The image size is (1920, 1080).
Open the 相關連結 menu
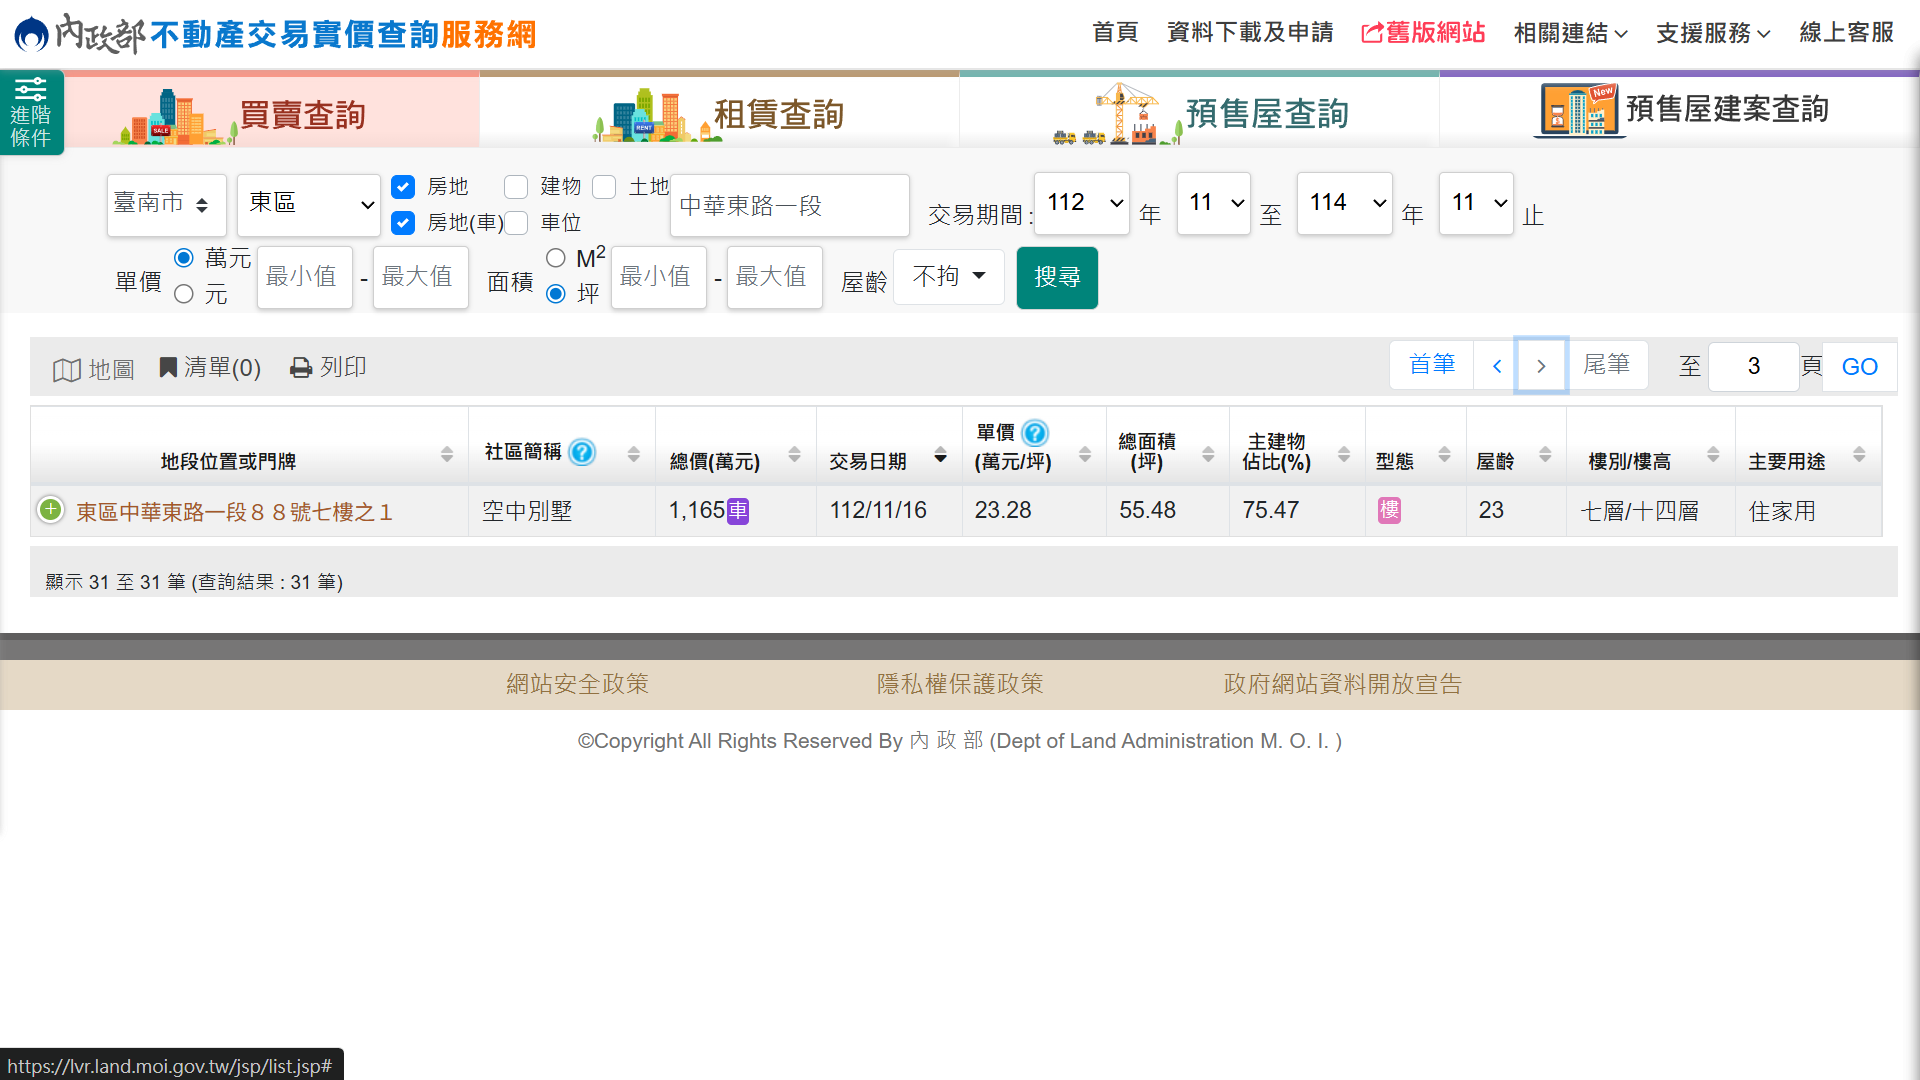click(x=1570, y=33)
